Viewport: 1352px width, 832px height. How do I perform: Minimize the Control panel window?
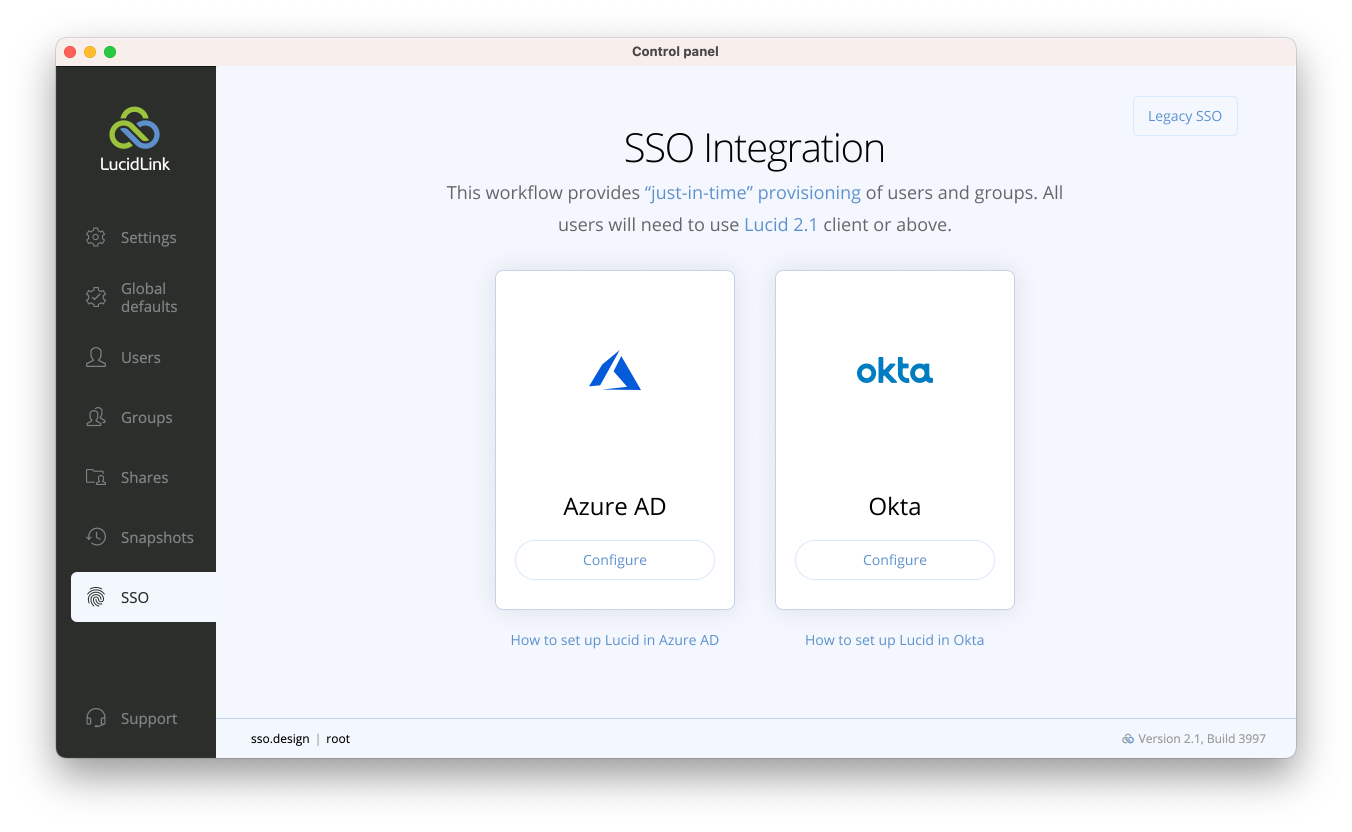click(x=90, y=52)
